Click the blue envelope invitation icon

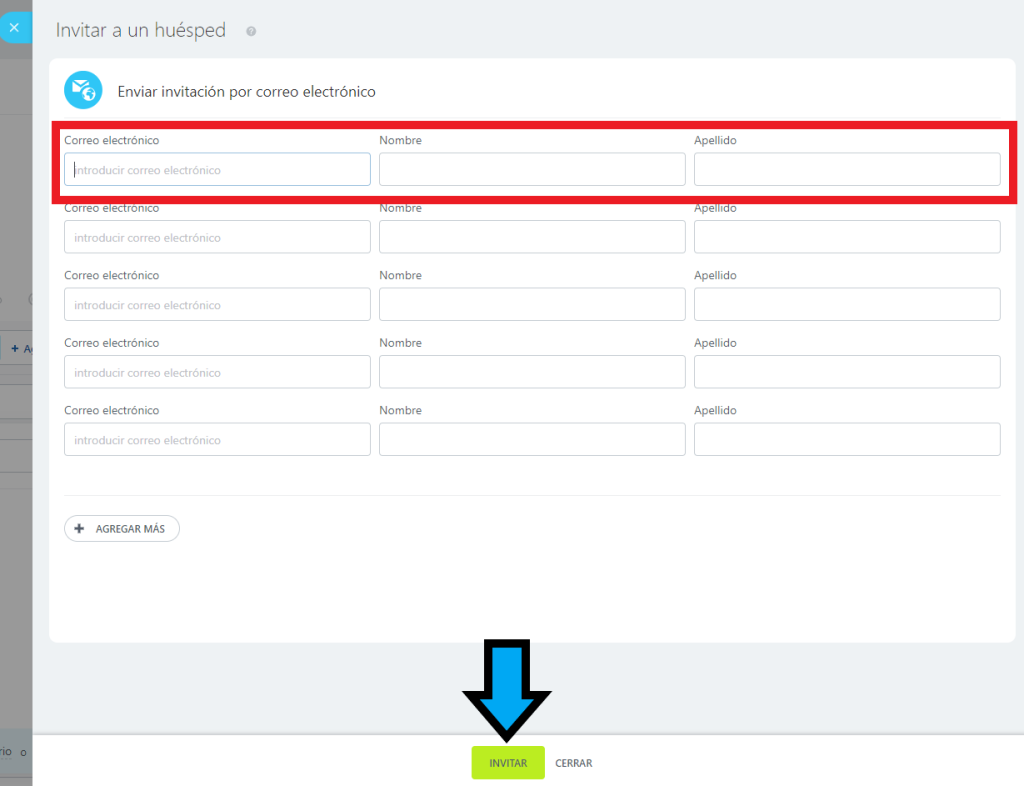83,91
